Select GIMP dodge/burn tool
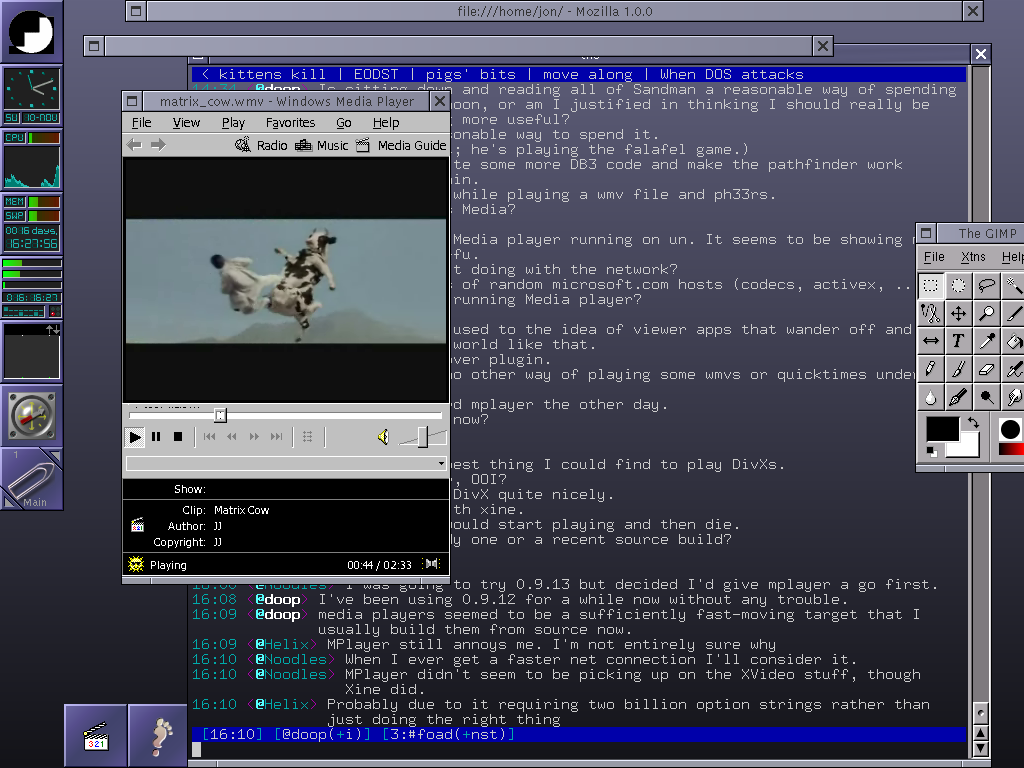 tap(987, 397)
